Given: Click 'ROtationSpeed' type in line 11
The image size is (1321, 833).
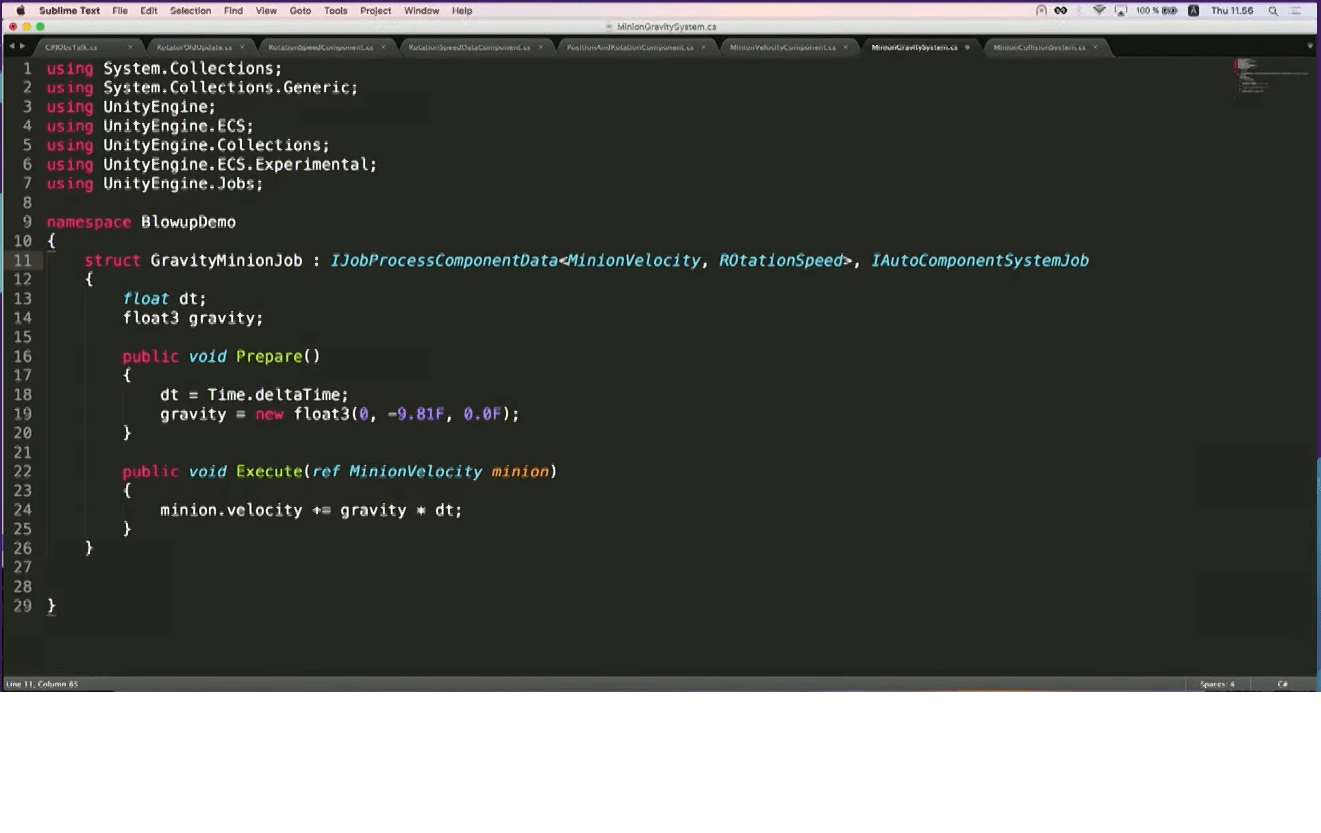Looking at the screenshot, I should pyautogui.click(x=781, y=260).
